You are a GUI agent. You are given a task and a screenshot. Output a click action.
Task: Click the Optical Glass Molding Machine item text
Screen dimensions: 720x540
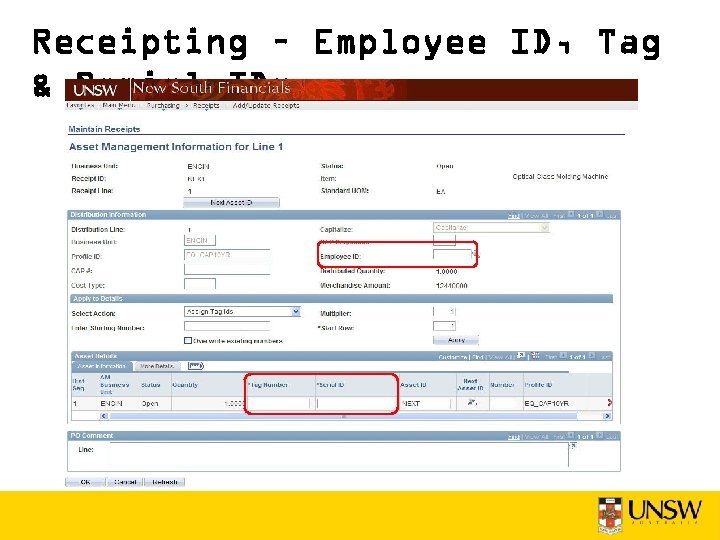[x=560, y=176]
